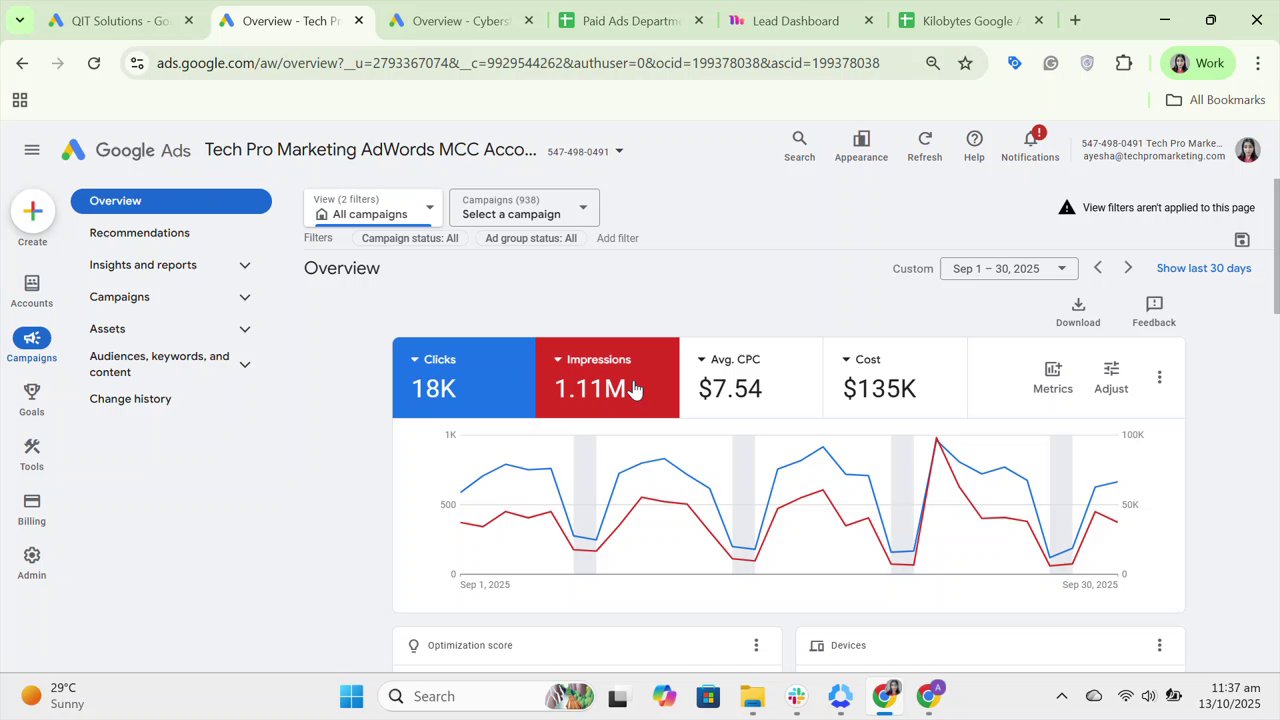This screenshot has height=720, width=1280.
Task: Expand the Campaigns nav section
Action: tap(245, 297)
